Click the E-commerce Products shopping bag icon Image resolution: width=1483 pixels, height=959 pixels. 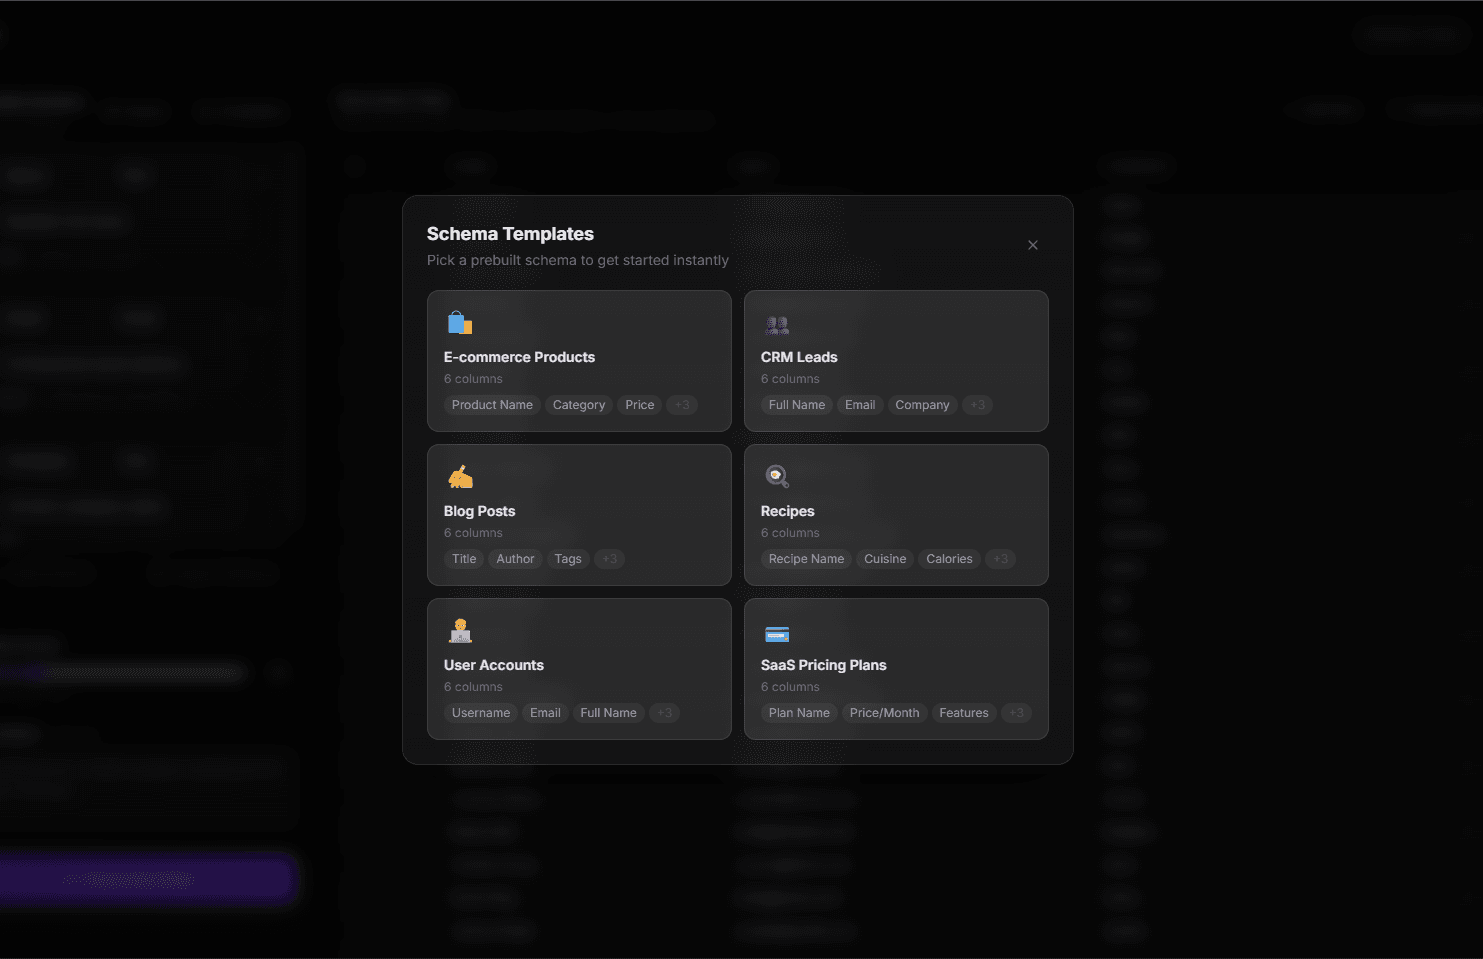coord(460,322)
